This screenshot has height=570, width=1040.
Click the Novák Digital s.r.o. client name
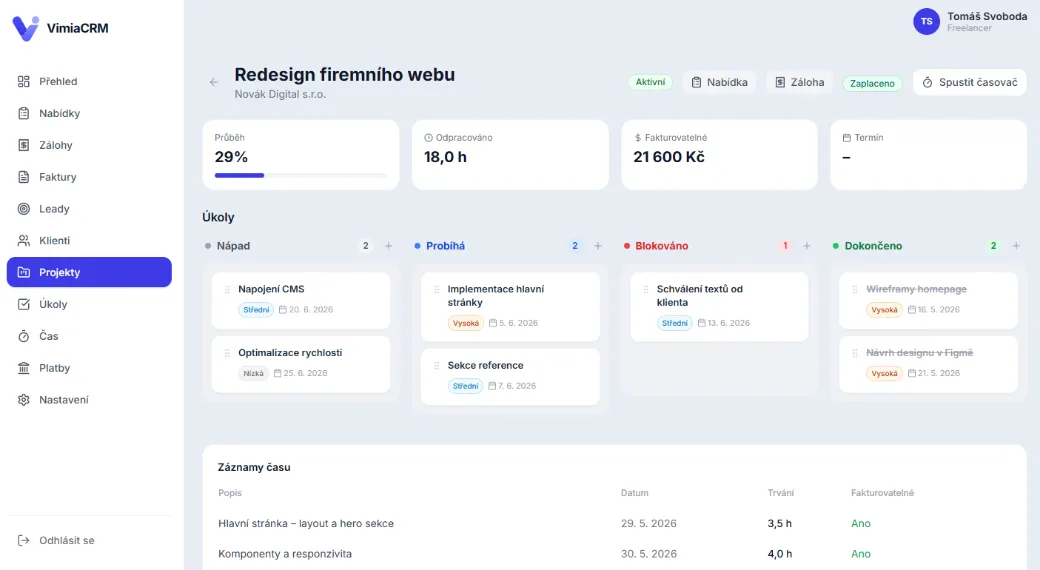(x=280, y=95)
